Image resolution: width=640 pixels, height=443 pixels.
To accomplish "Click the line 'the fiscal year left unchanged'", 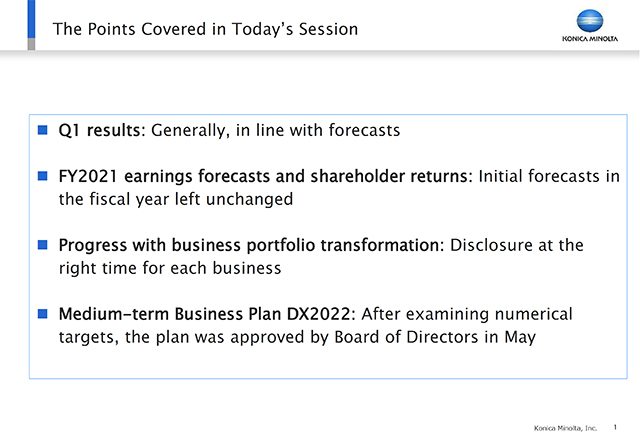I will 176,199.
